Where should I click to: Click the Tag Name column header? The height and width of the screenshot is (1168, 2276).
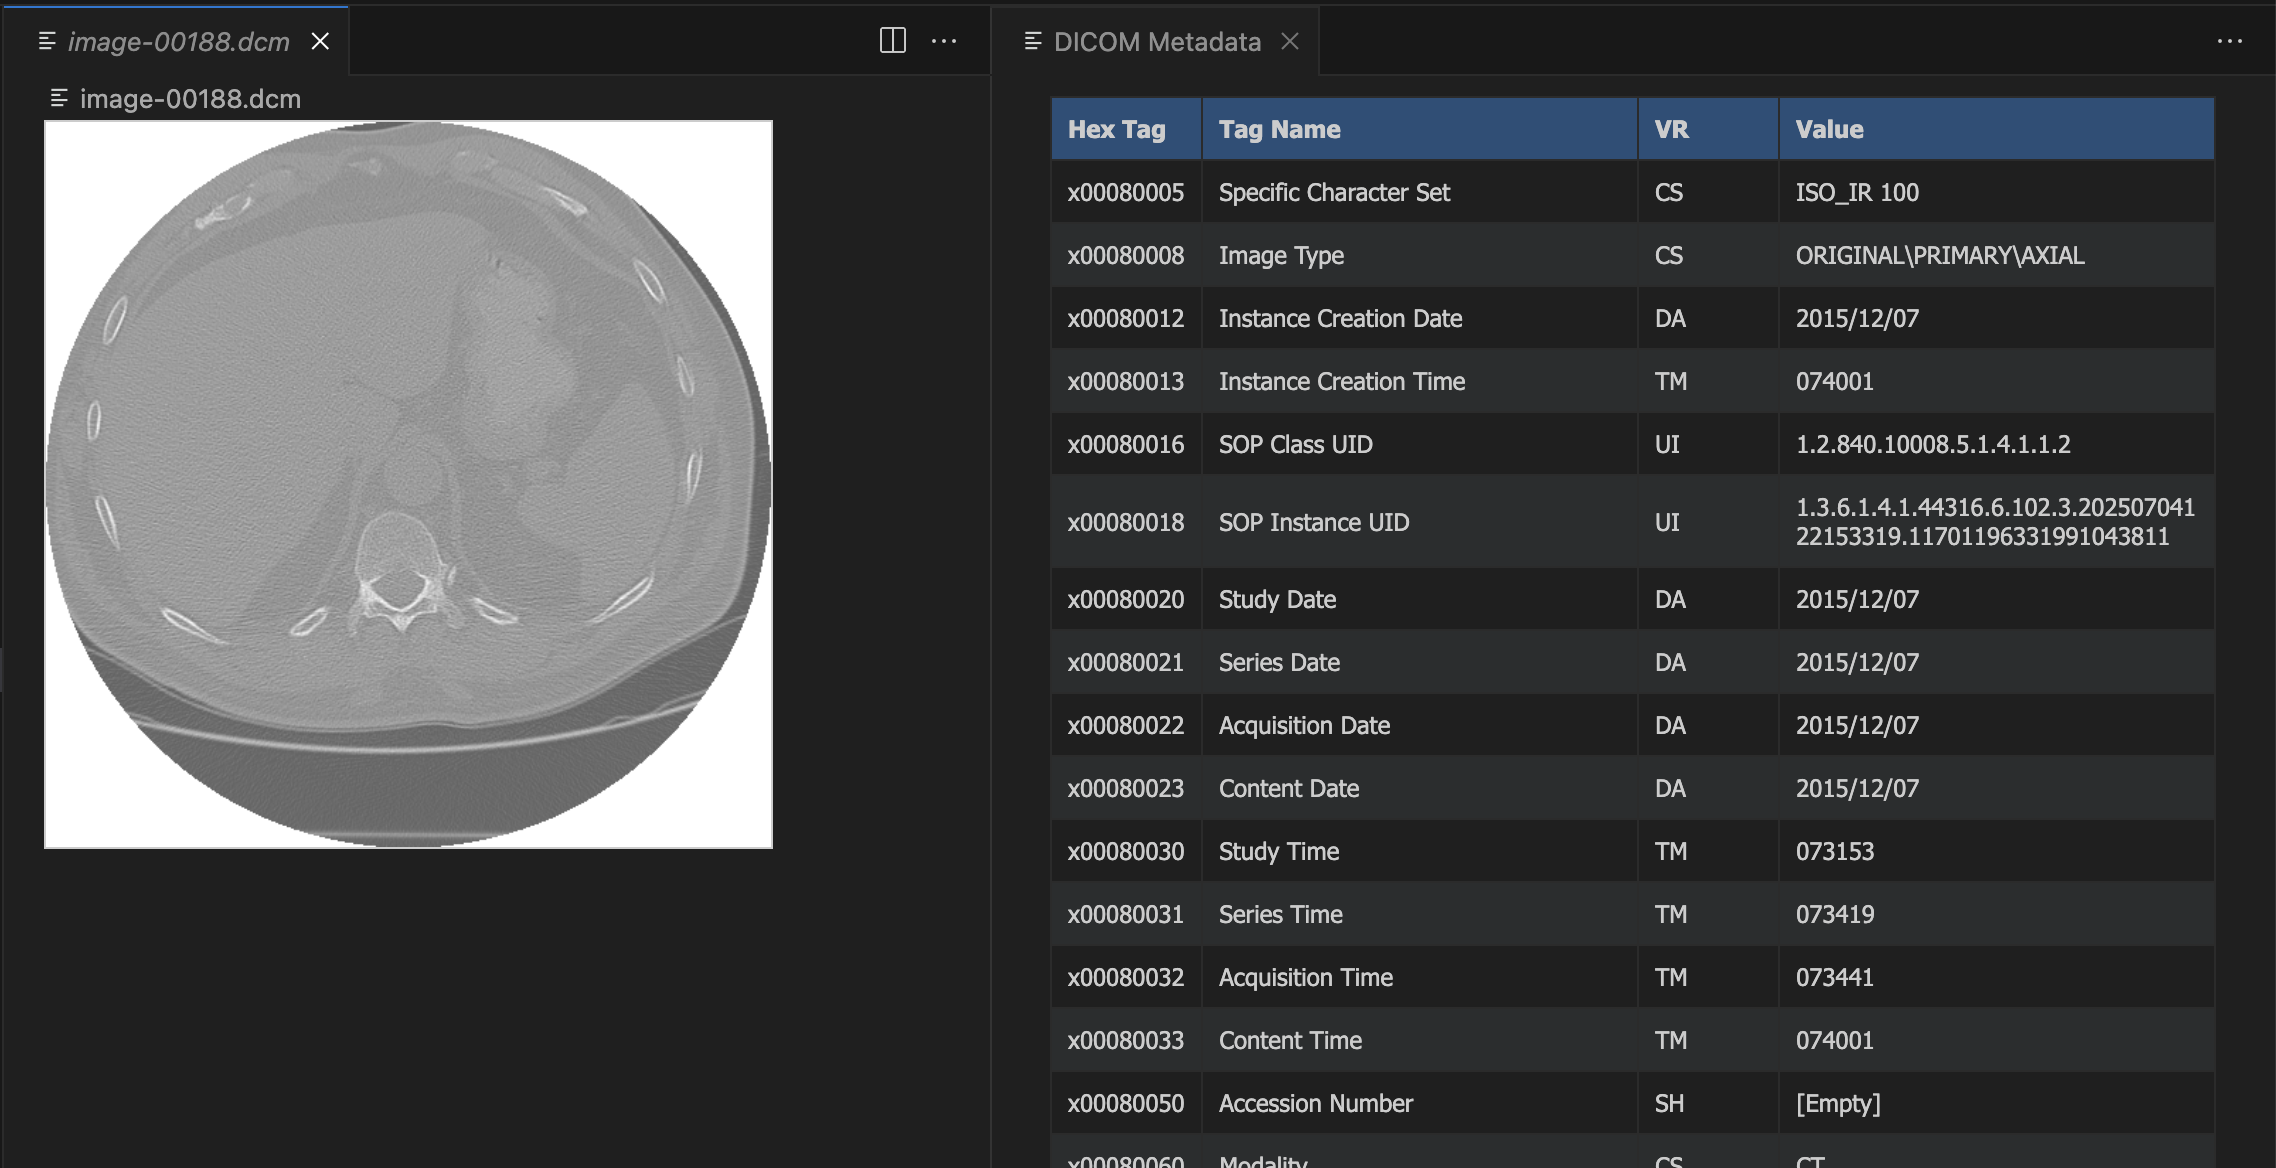pos(1279,129)
